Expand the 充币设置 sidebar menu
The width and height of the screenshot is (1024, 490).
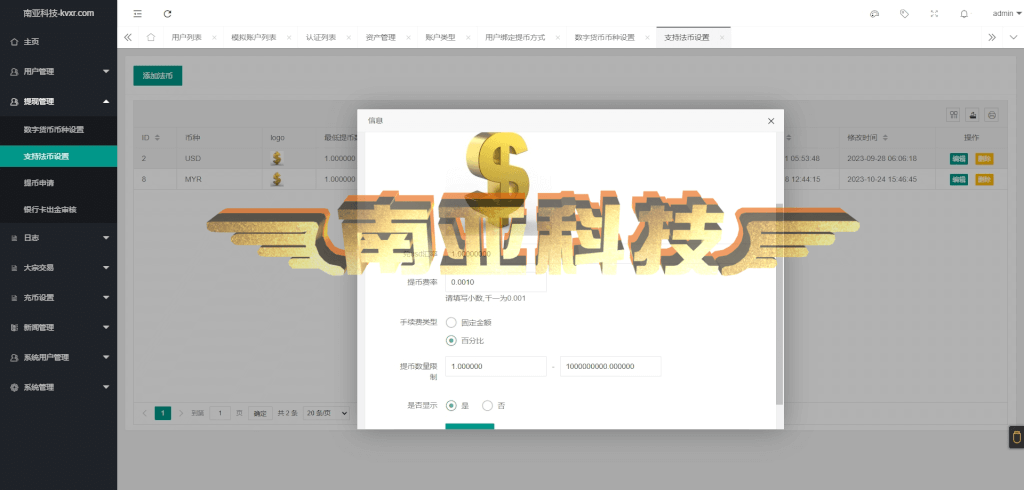pos(59,298)
